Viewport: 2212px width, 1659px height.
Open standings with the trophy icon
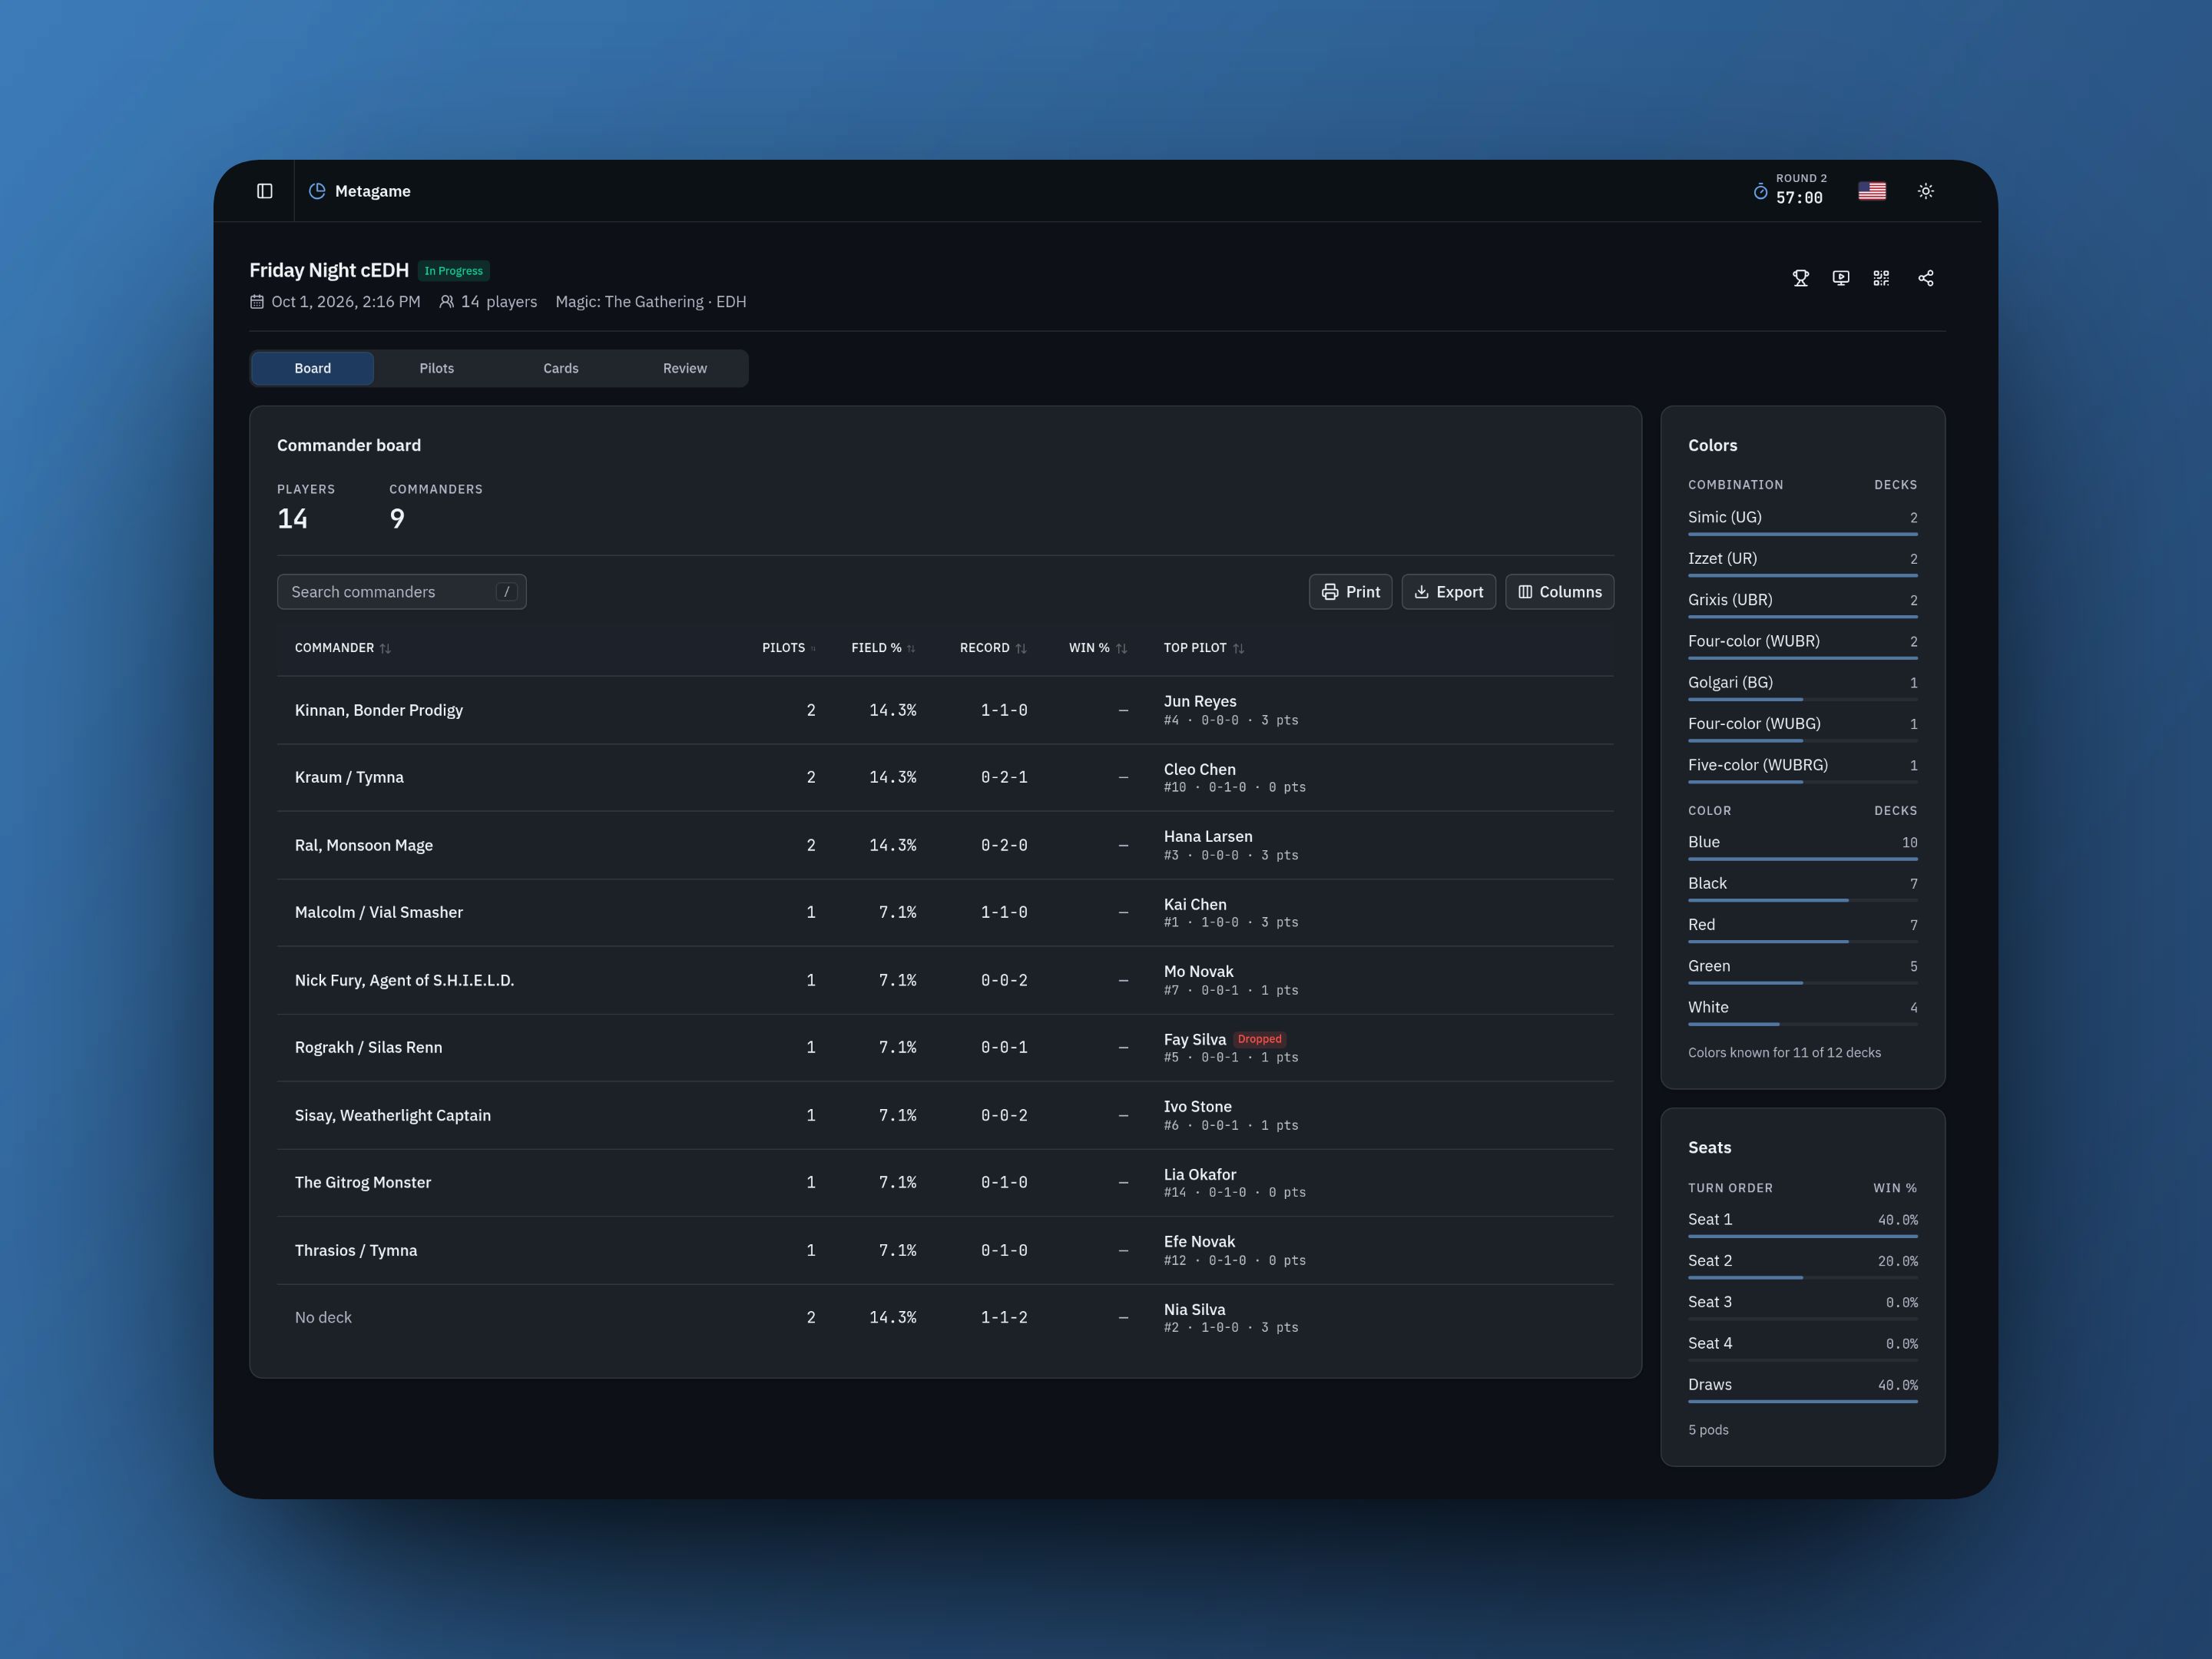[1801, 278]
